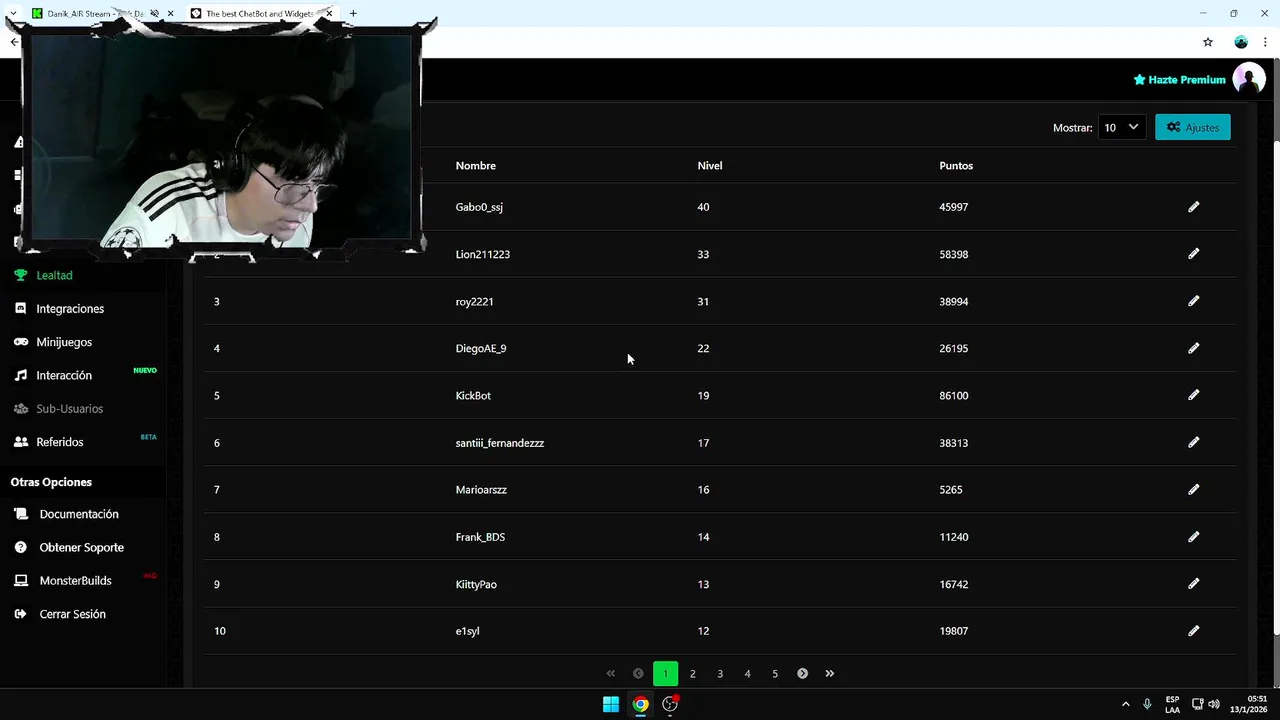Click the Ajustes settings button
1280x720 pixels.
click(x=1193, y=127)
